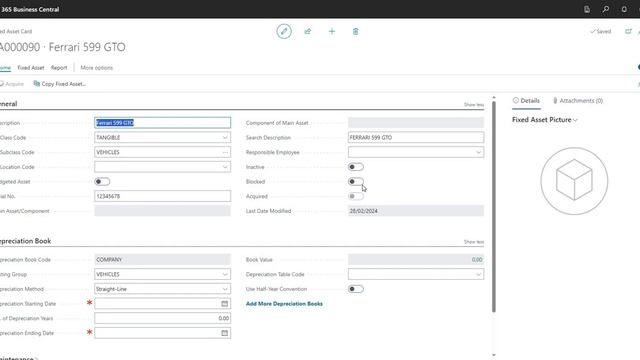Click the Edit pencil icon
The image size is (640, 360).
tap(284, 31)
